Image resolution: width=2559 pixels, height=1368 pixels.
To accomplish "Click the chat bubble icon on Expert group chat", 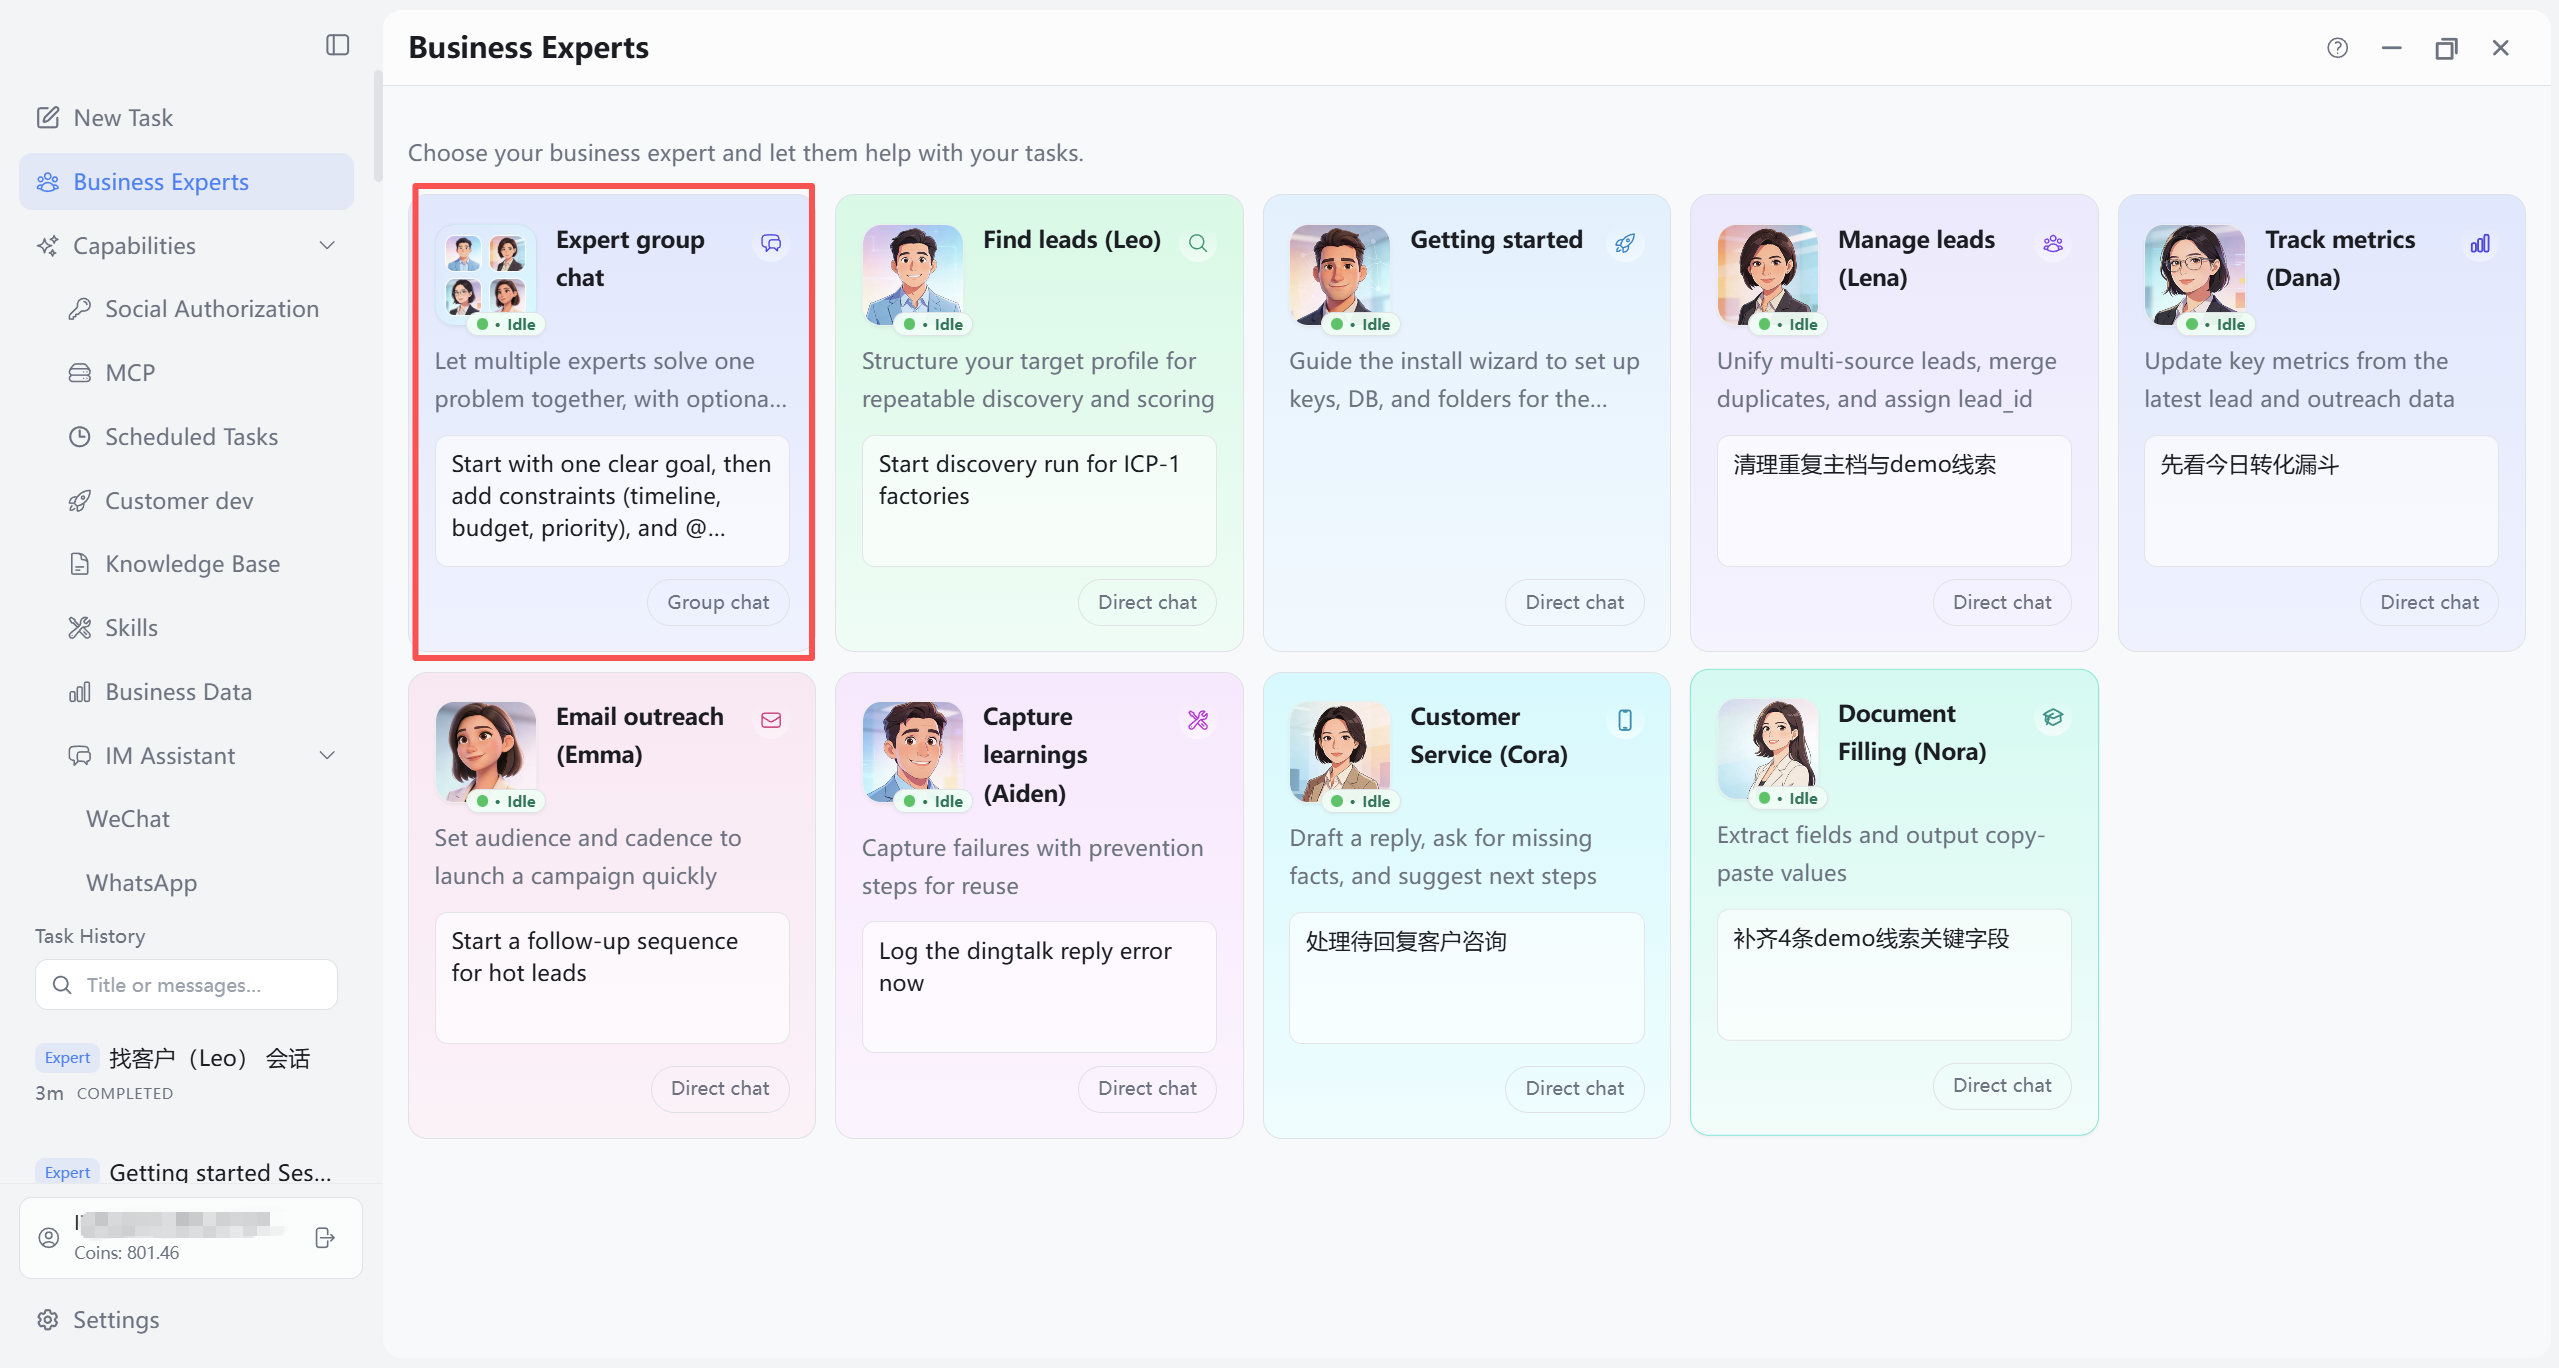I will click(771, 243).
